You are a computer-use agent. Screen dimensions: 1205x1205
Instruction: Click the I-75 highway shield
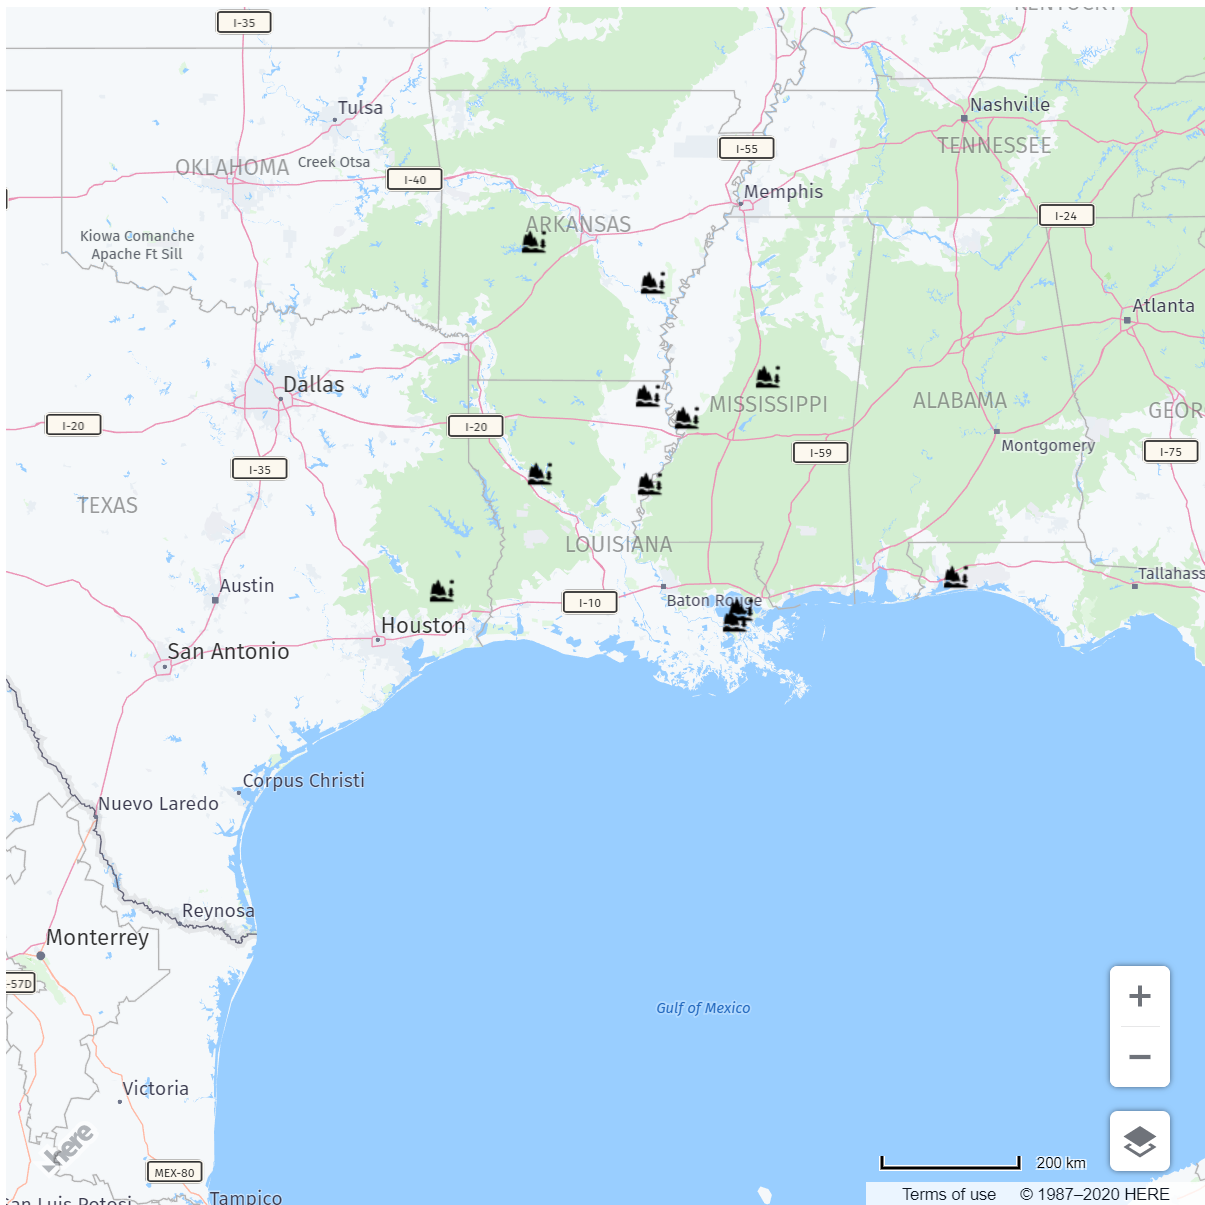point(1171,451)
